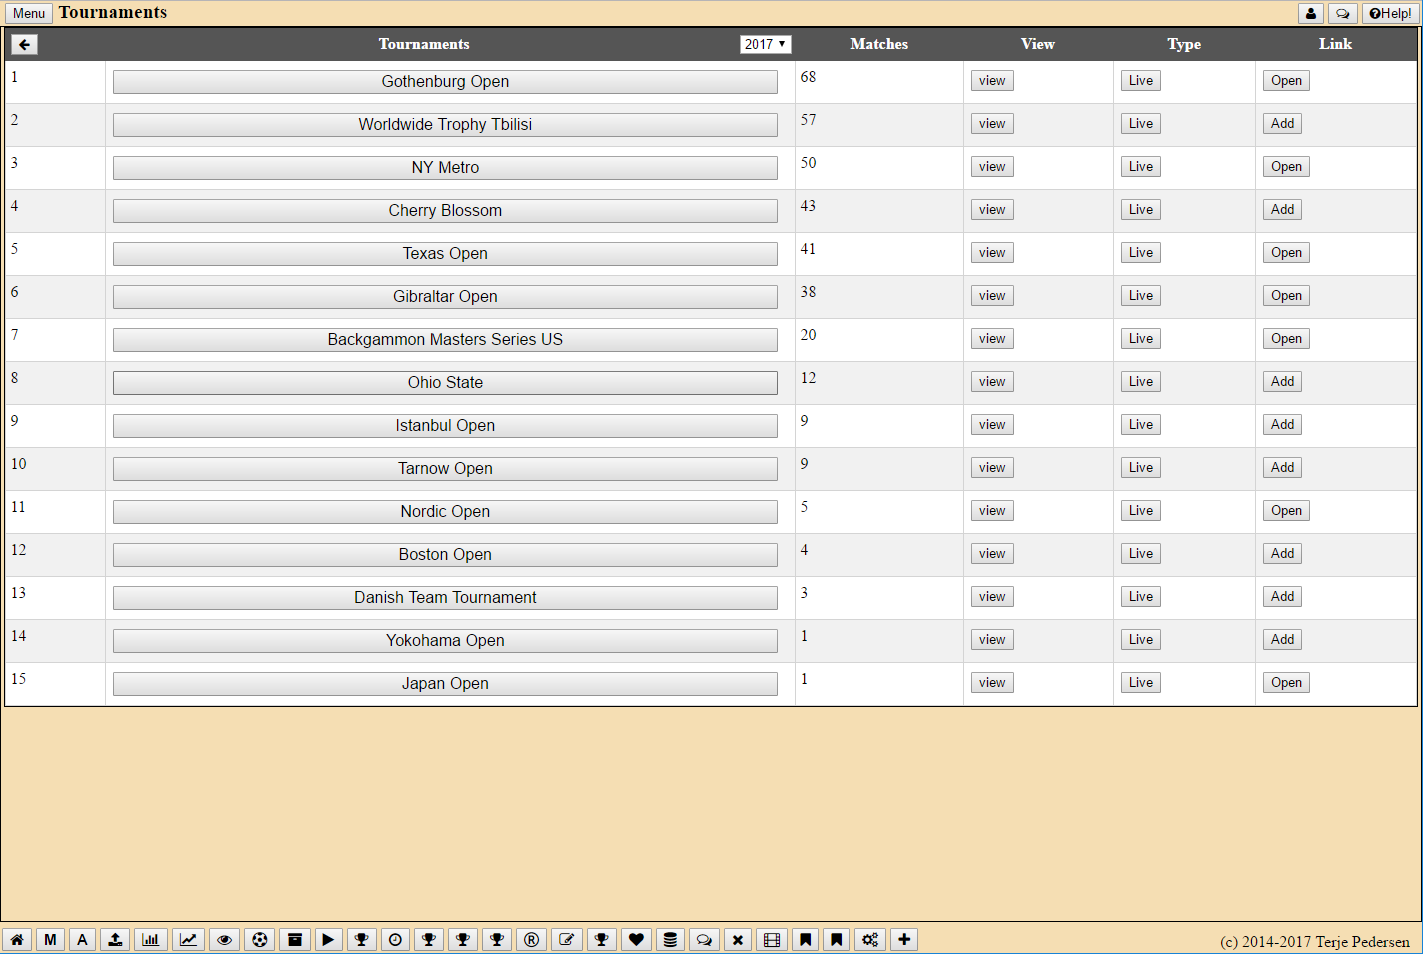This screenshot has height=954, width=1423.
Task: Click the registered trademark R icon
Action: coord(532,940)
